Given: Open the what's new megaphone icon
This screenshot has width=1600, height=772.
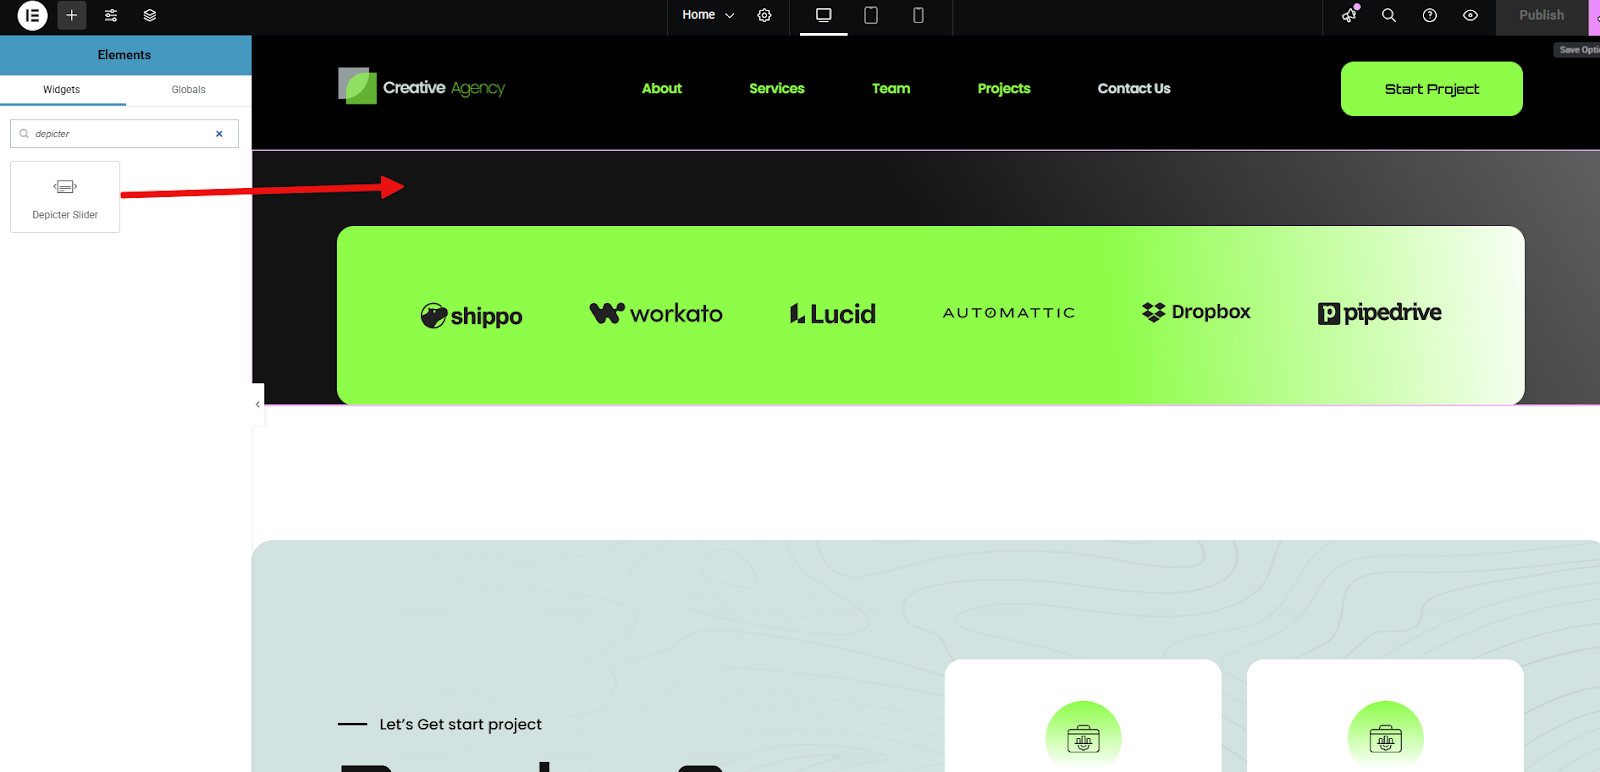Looking at the screenshot, I should pyautogui.click(x=1350, y=15).
